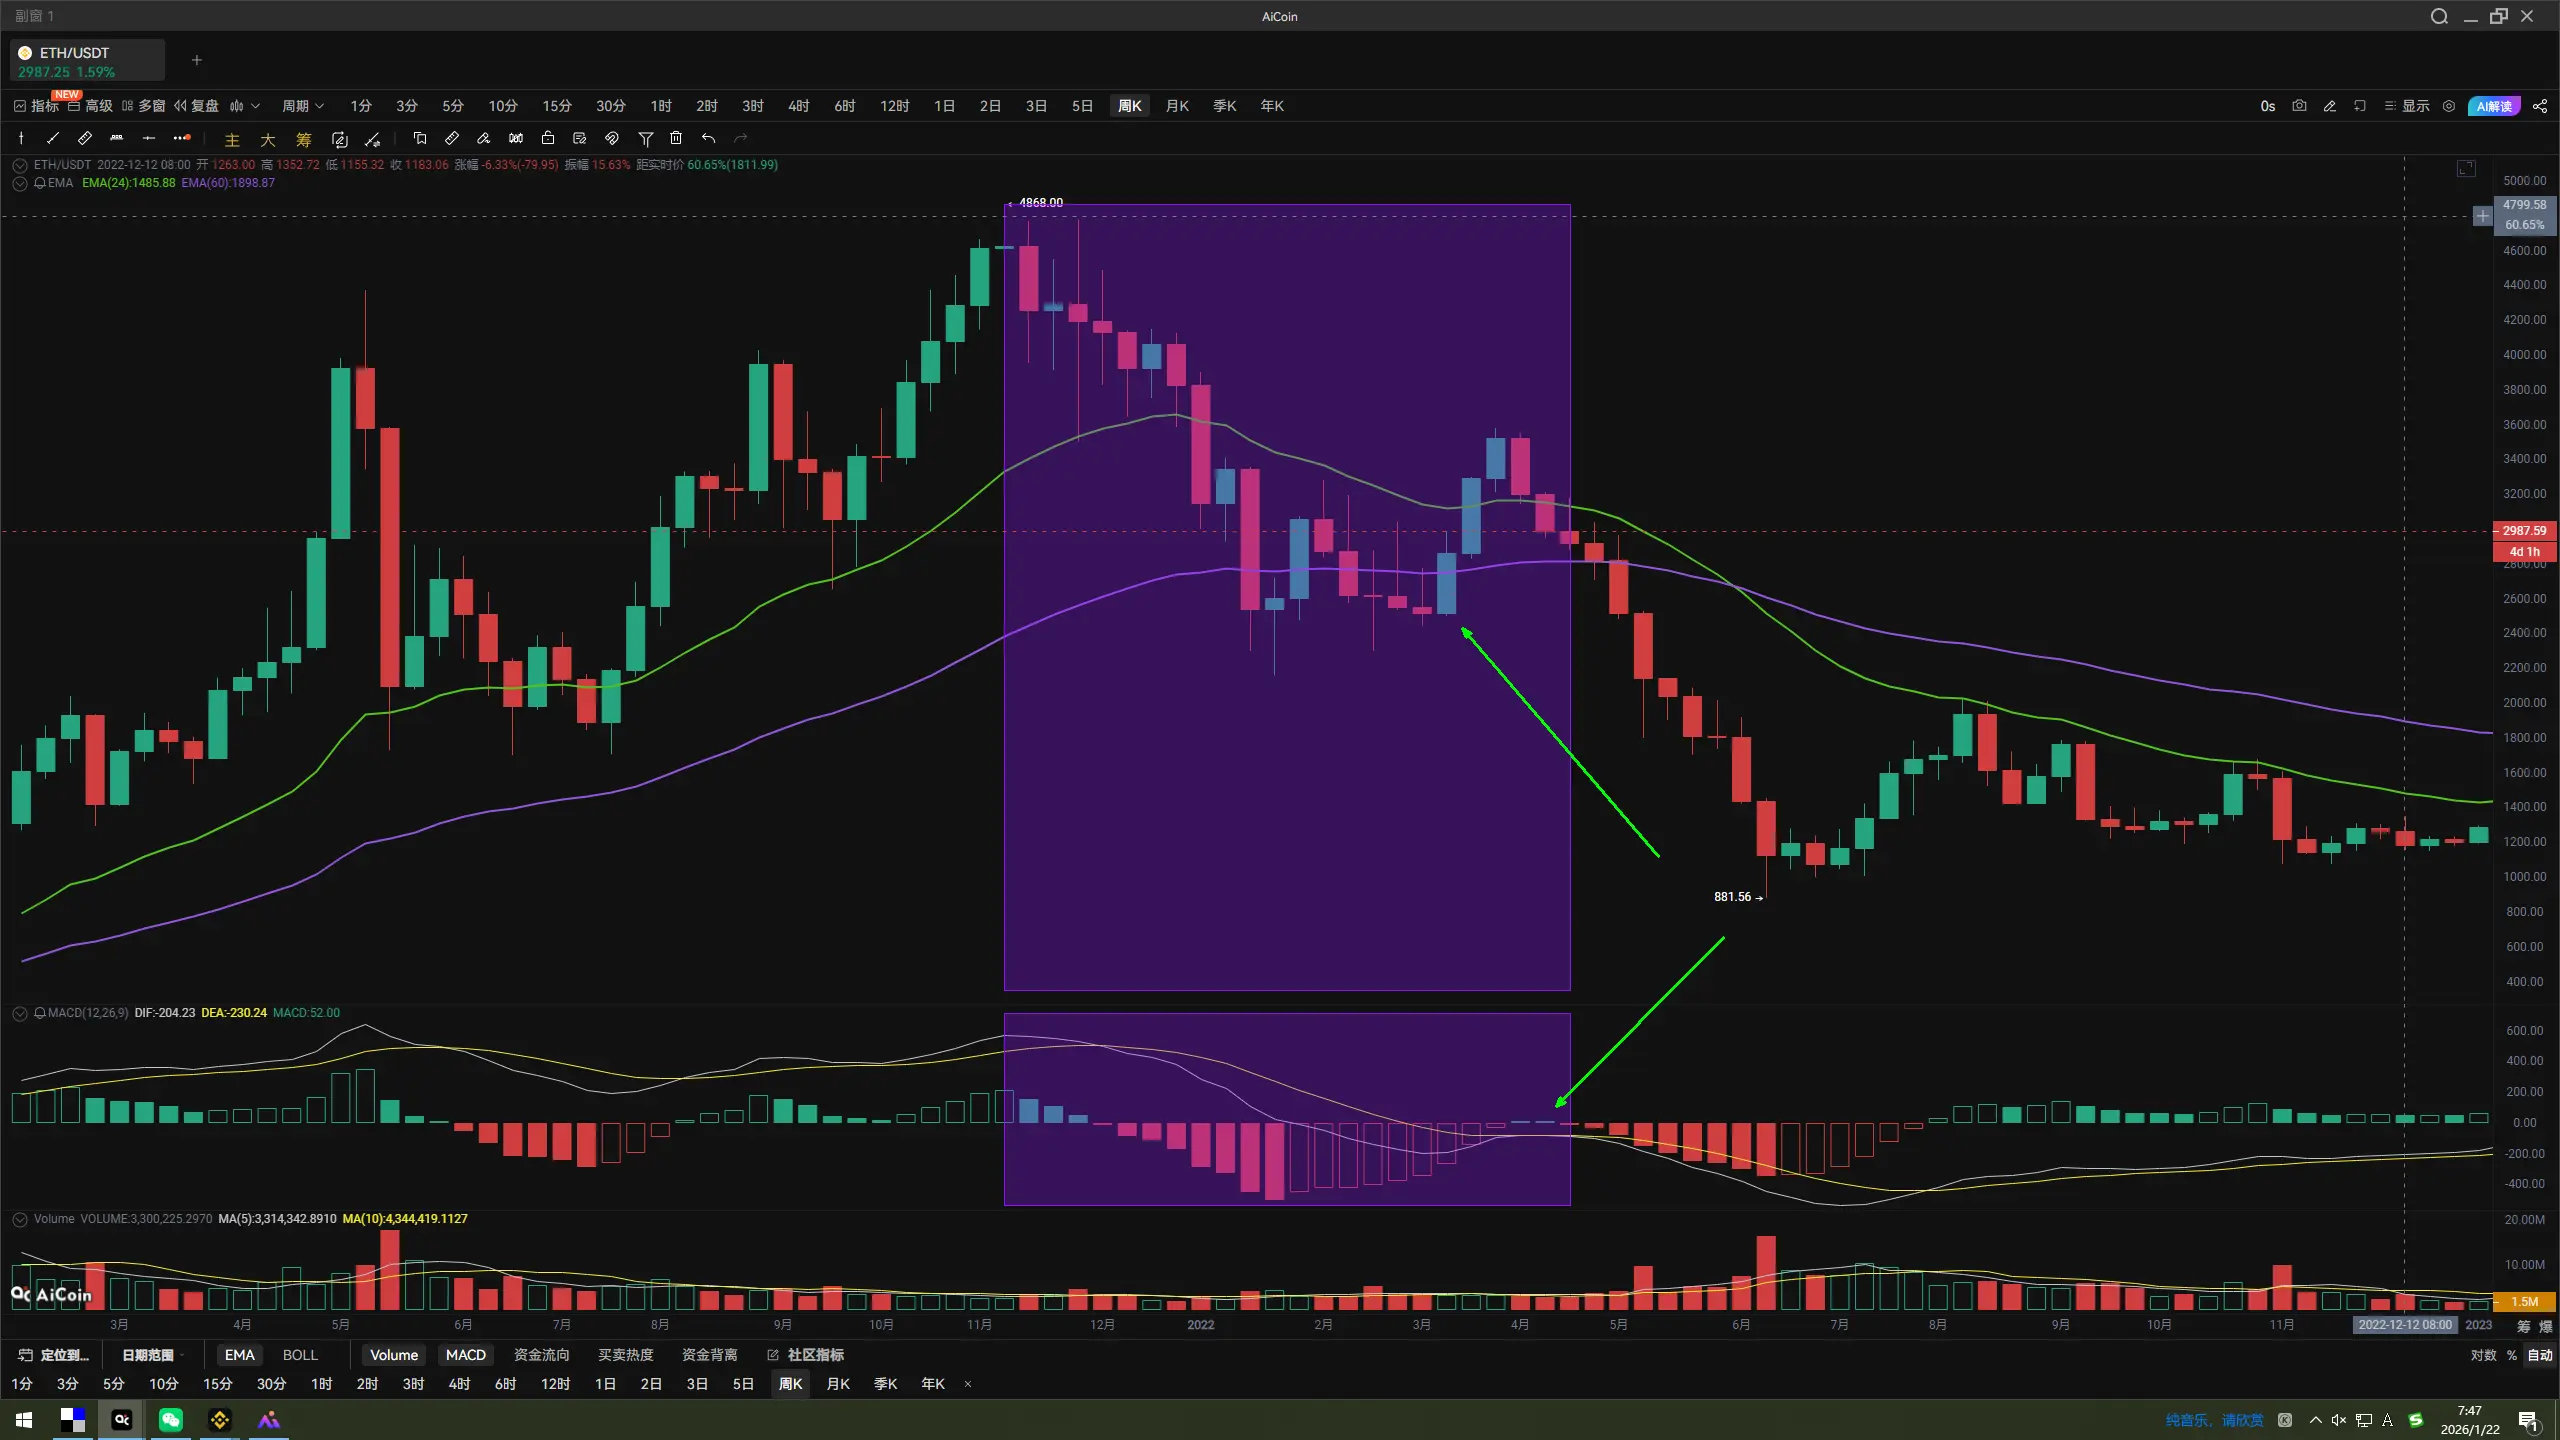2560x1440 pixels.
Task: Switch to the 月K monthly timeframe tab
Action: 1177,106
